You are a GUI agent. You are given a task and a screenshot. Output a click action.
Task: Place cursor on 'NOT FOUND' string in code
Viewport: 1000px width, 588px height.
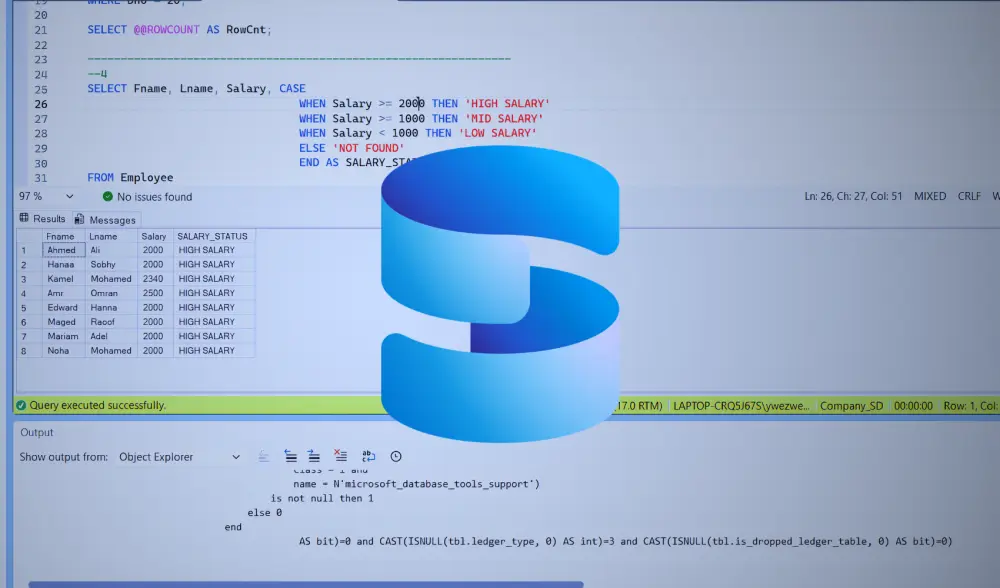click(x=369, y=148)
